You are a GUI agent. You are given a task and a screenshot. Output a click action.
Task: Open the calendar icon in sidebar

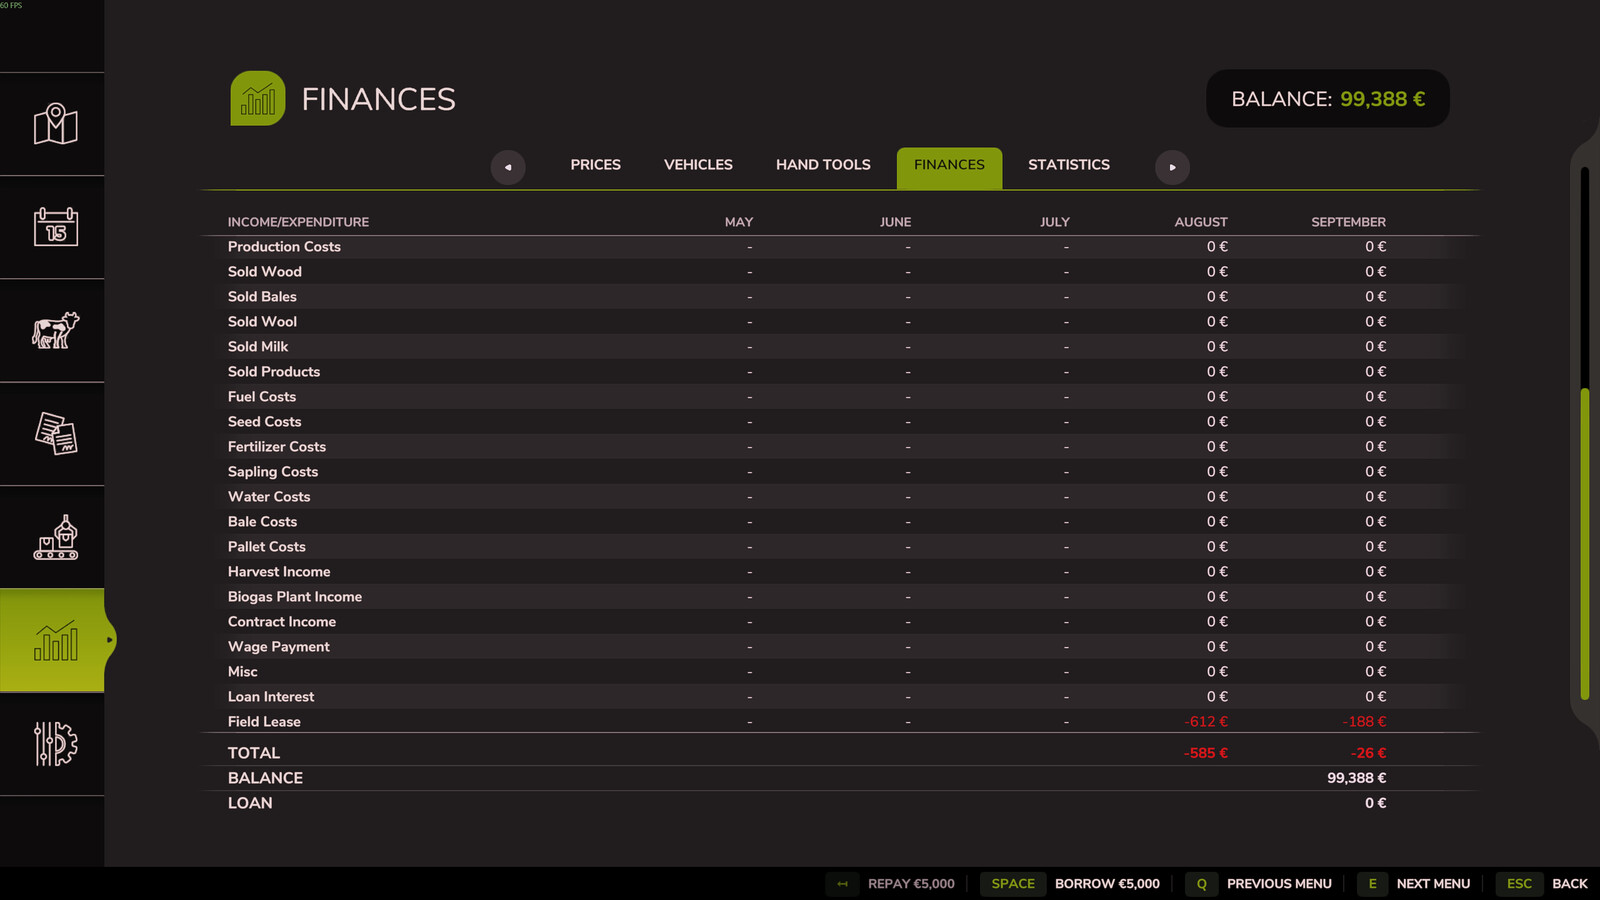(x=55, y=227)
